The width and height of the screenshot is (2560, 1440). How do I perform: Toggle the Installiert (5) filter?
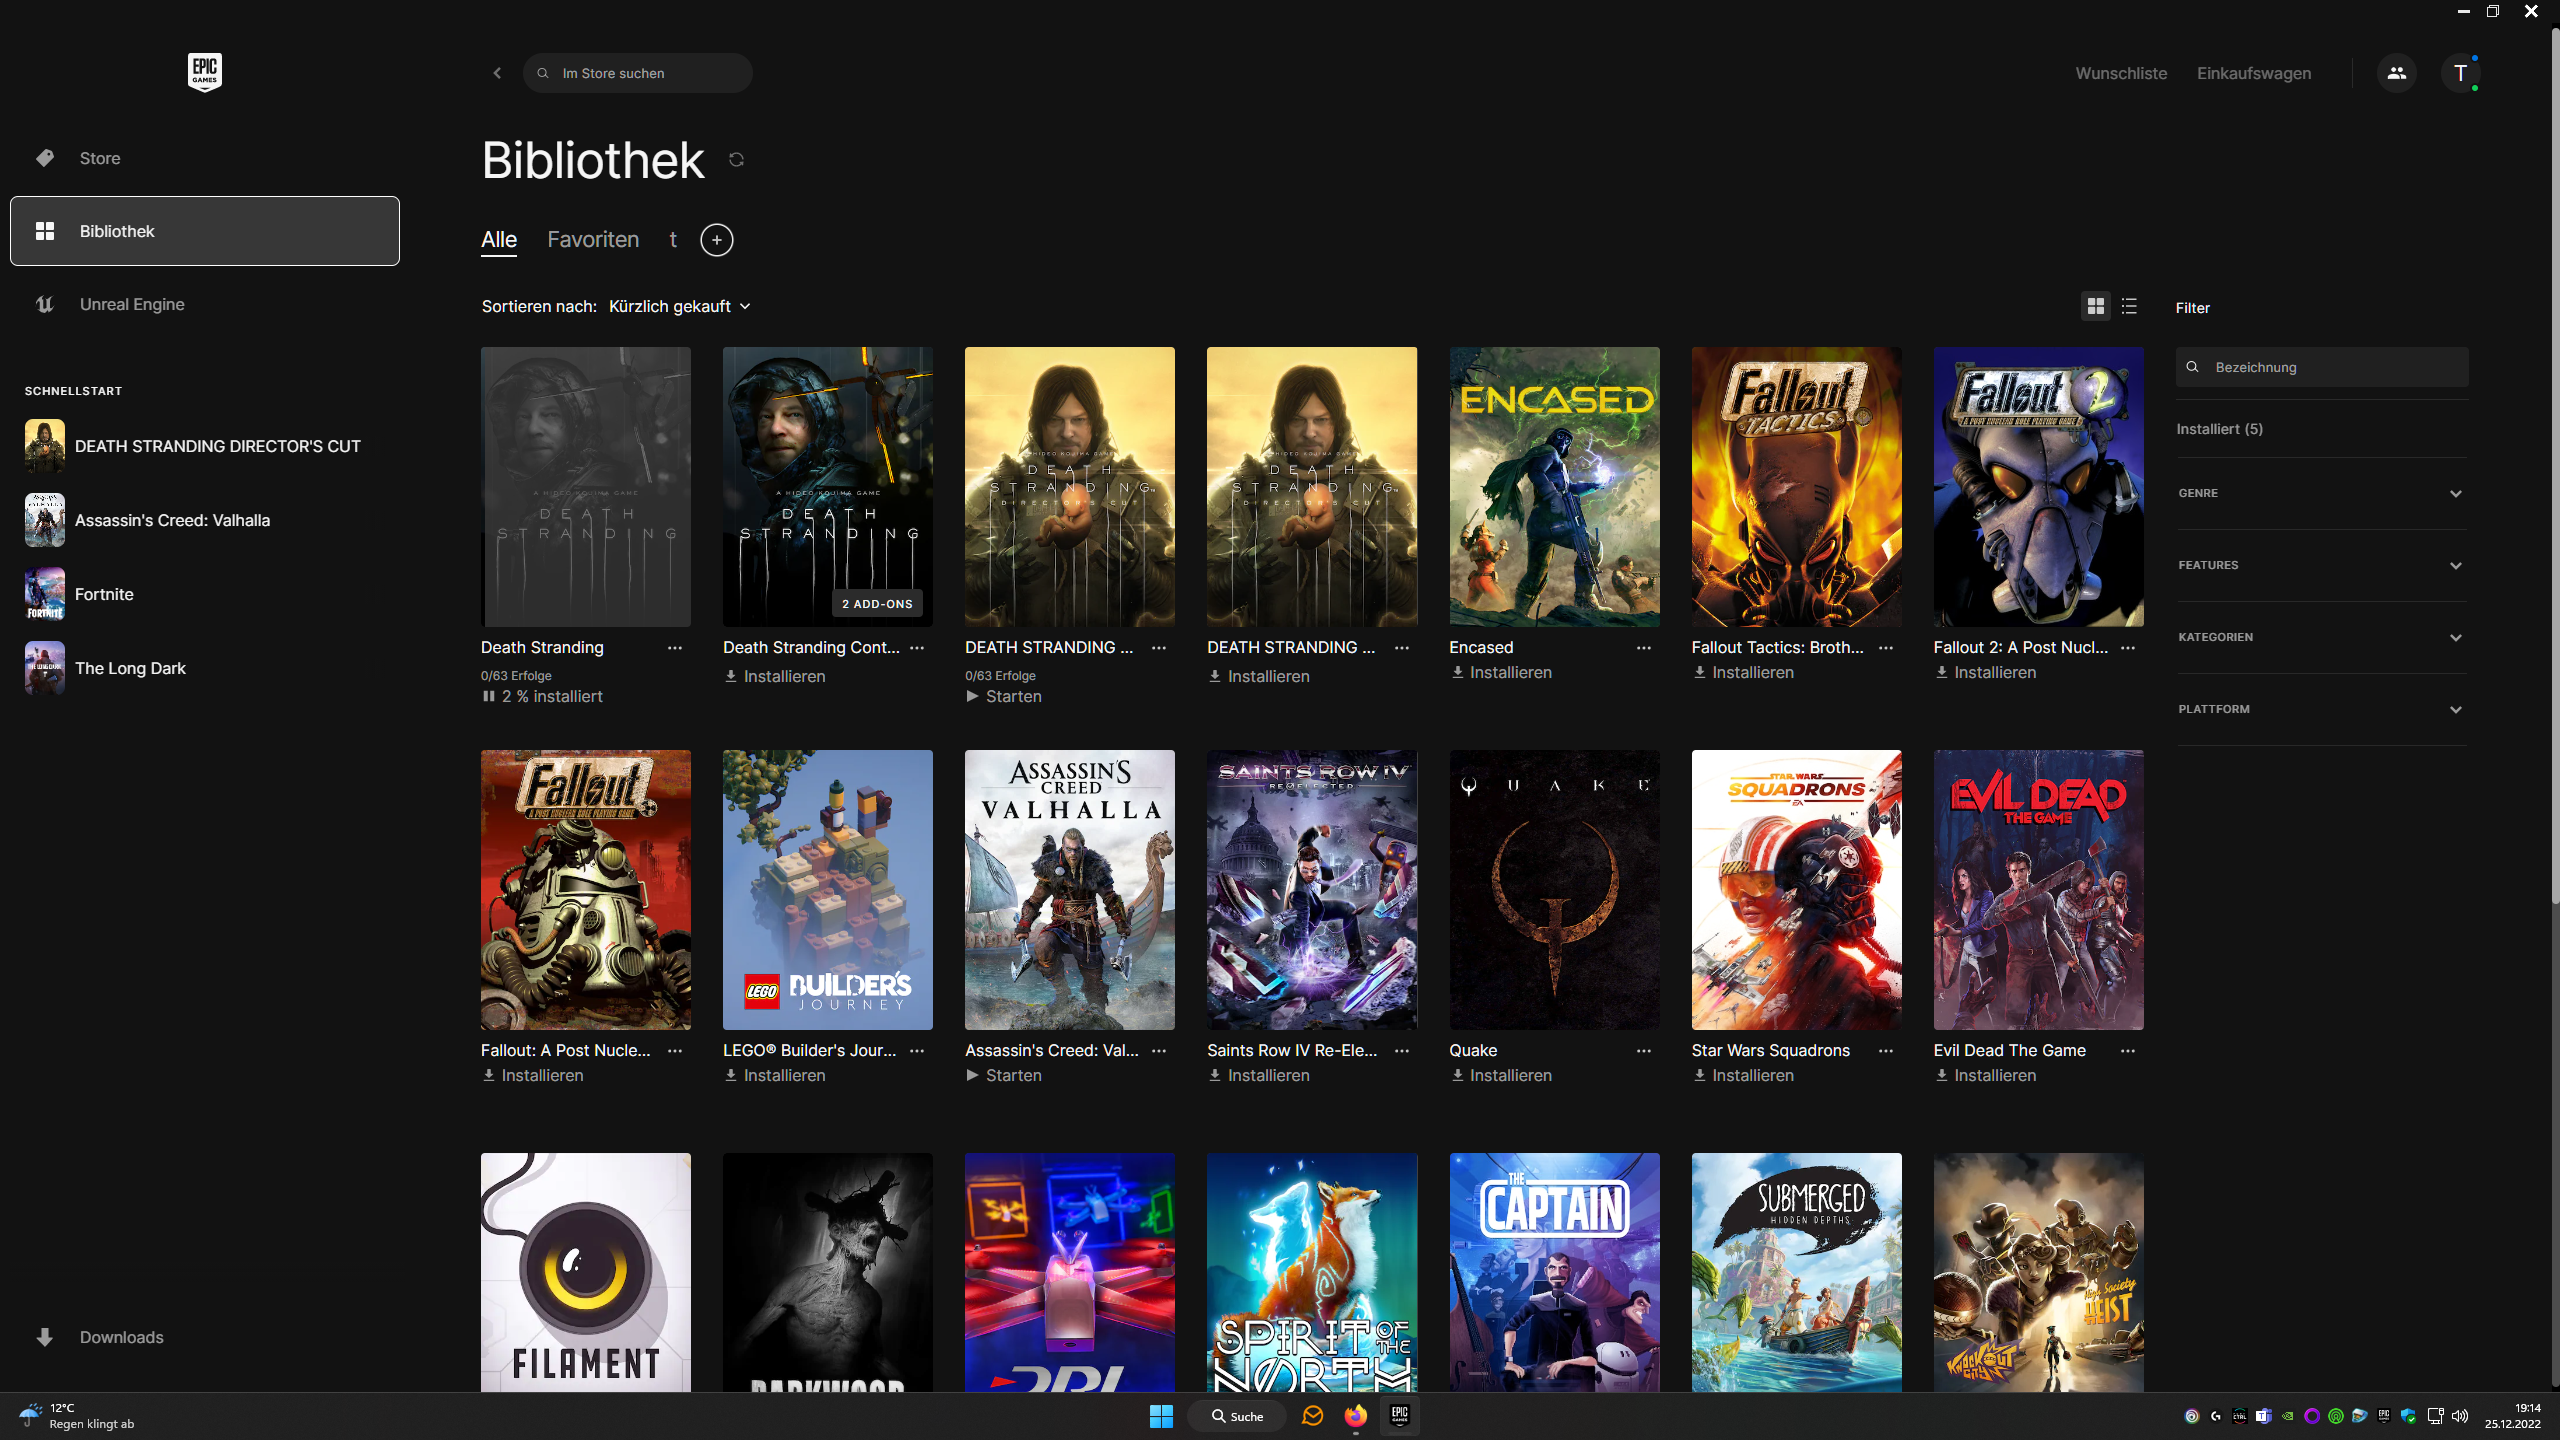[x=2219, y=429]
